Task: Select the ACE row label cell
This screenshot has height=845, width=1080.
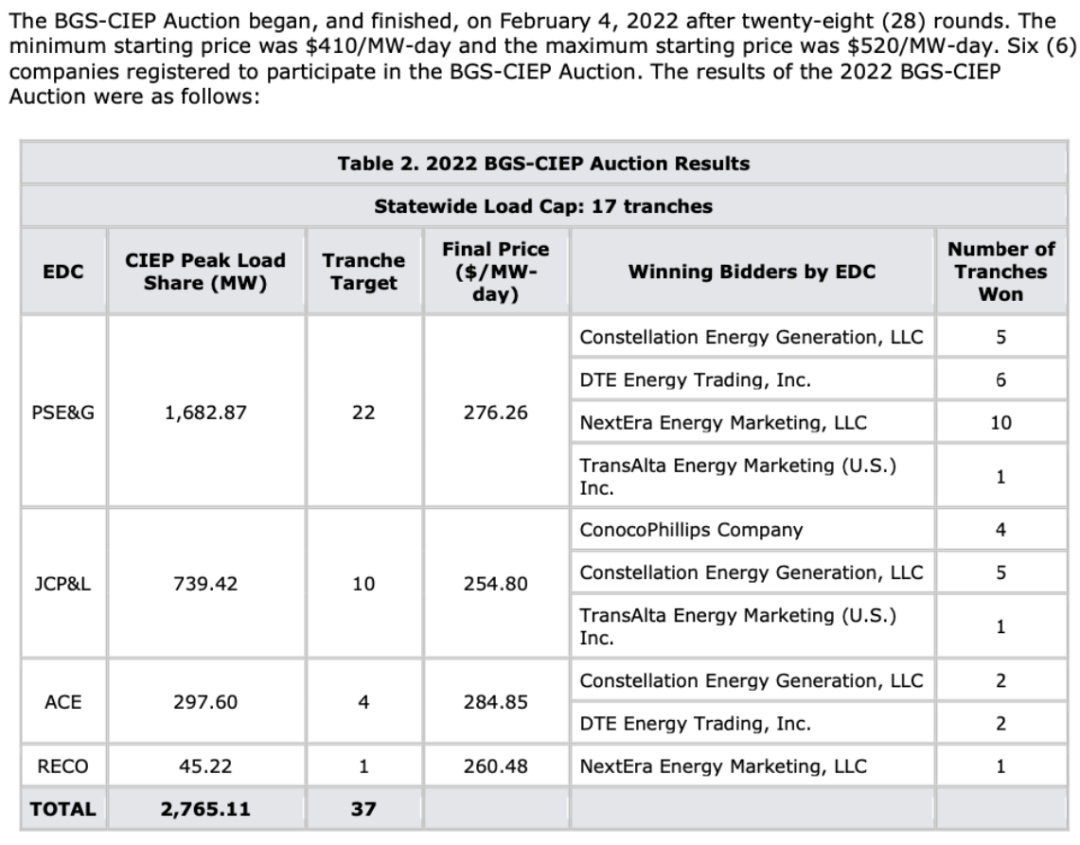Action: coord(64,702)
